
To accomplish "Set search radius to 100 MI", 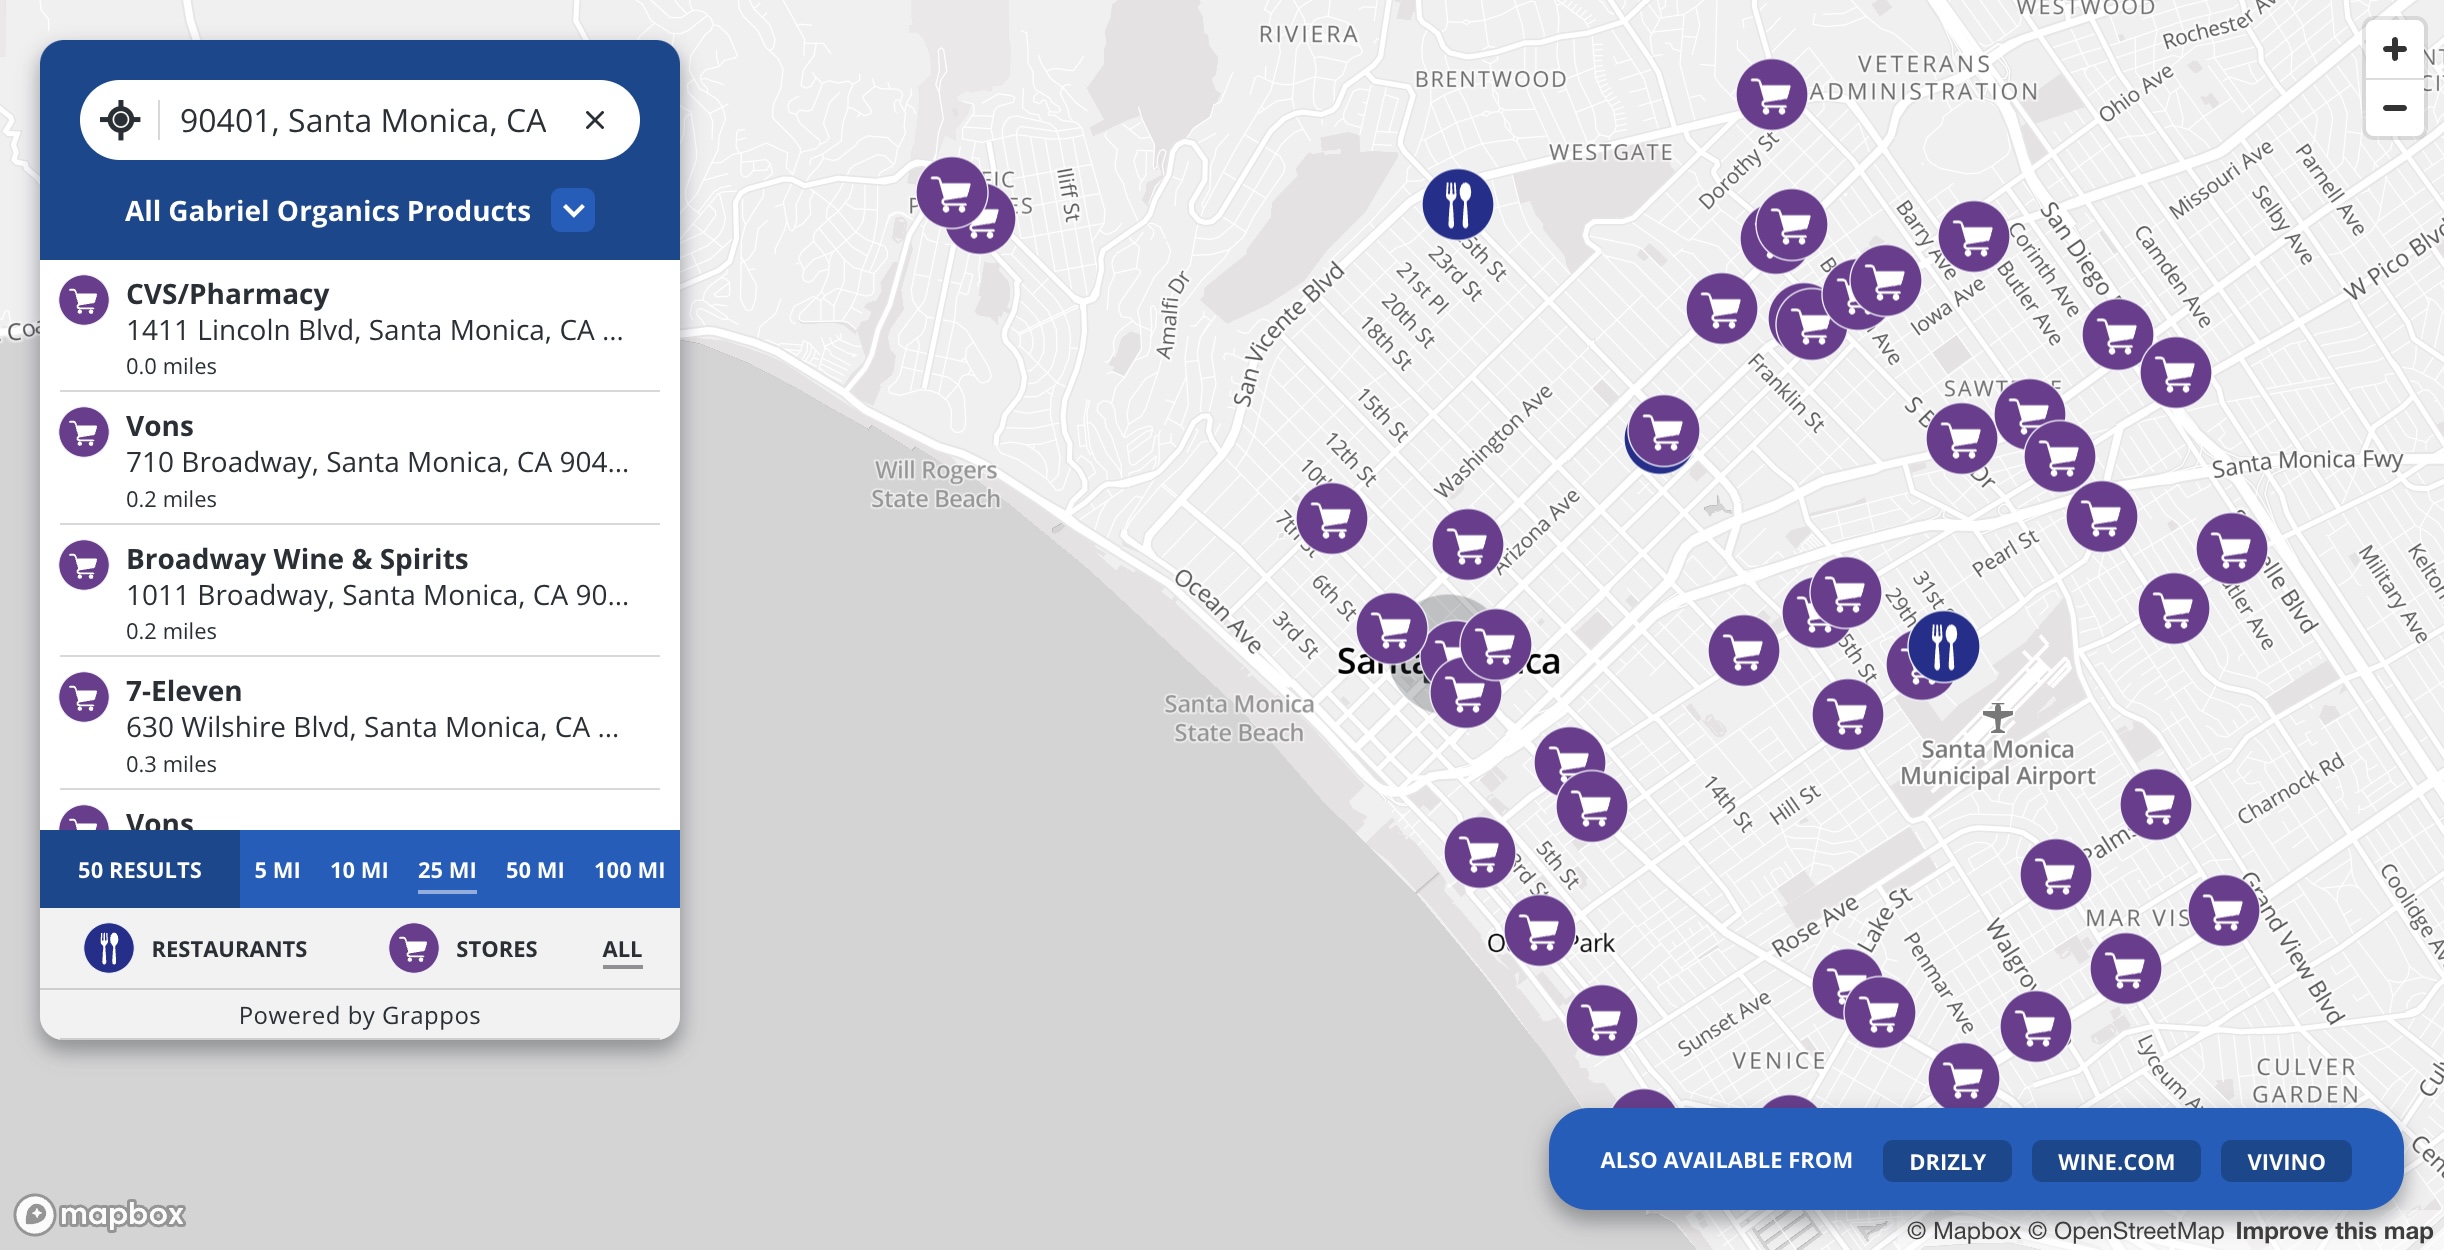I will click(629, 870).
